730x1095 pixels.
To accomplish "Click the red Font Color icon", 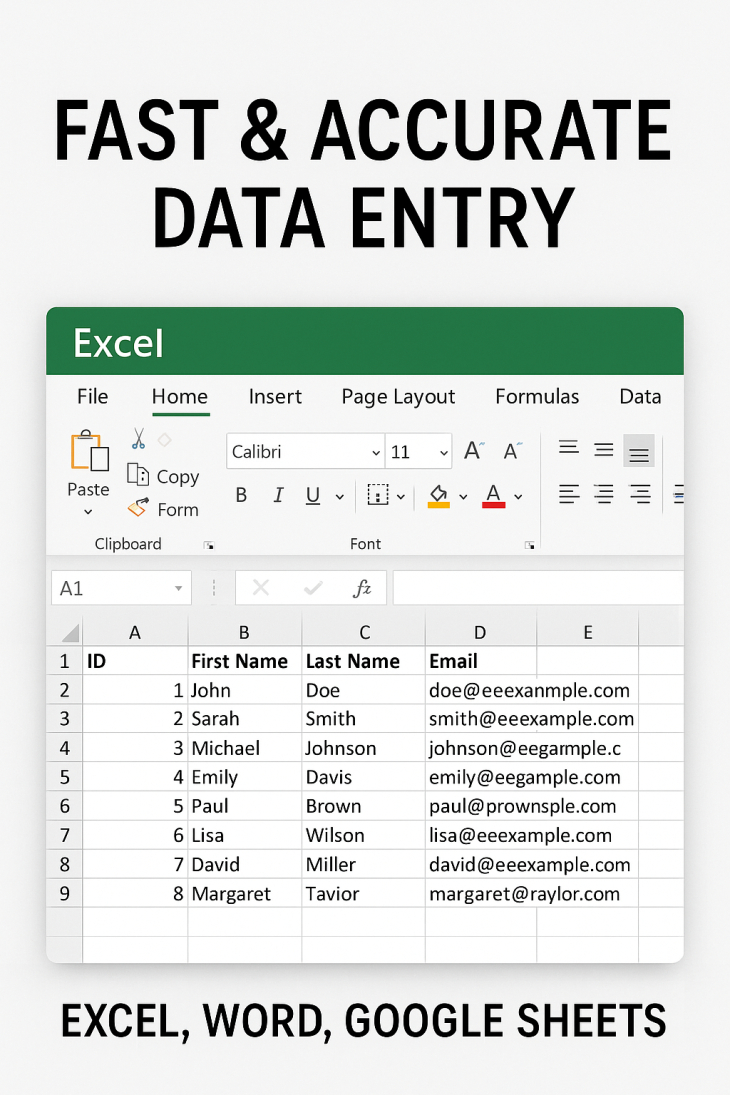I will click(494, 496).
